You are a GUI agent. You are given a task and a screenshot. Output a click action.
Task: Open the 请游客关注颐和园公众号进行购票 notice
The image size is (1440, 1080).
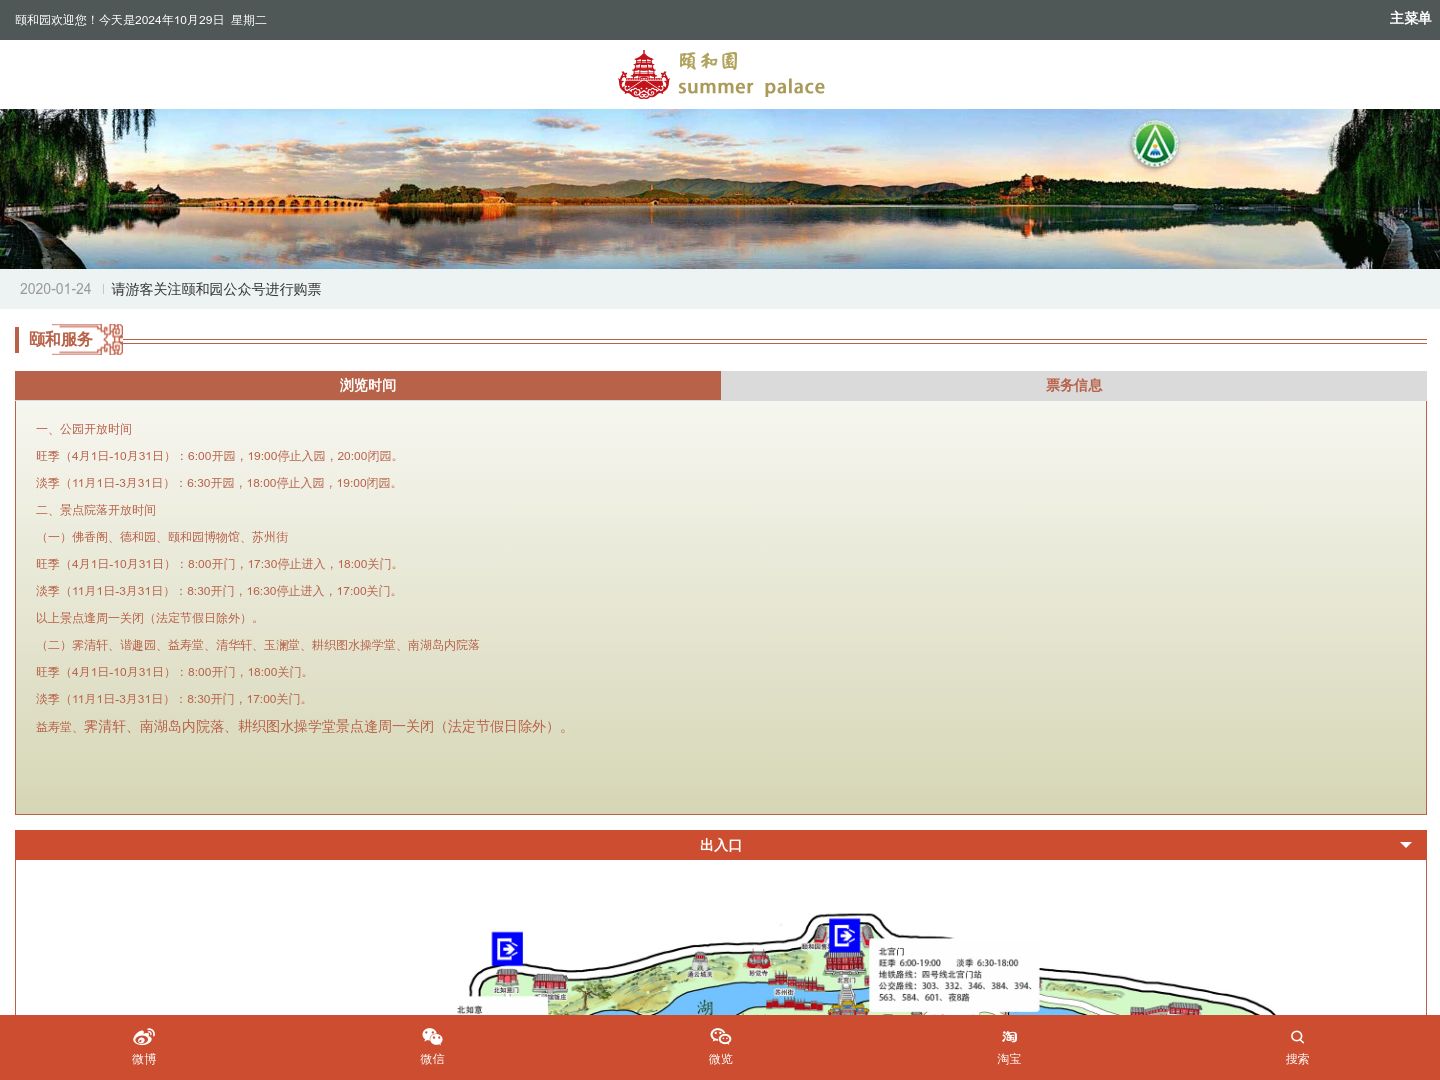point(216,289)
